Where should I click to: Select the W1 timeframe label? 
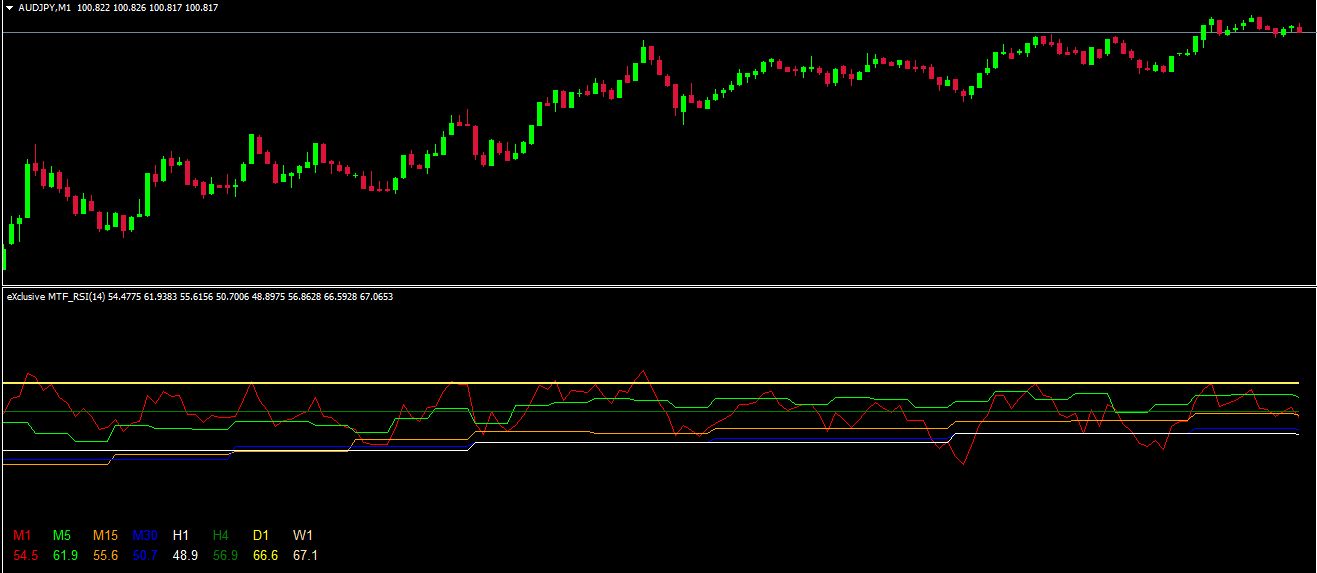pyautogui.click(x=303, y=536)
